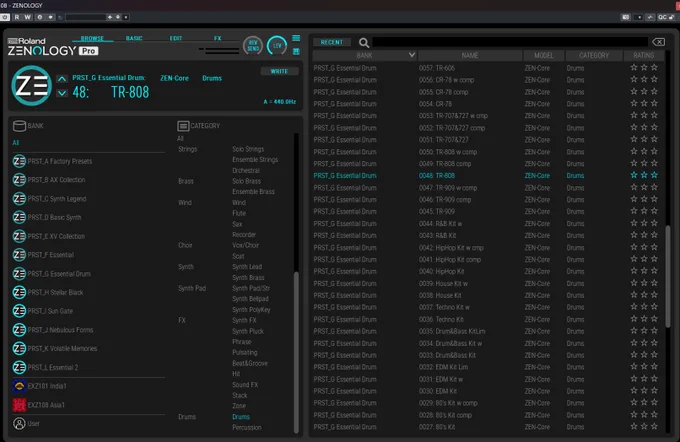Sort by the MODEL column header

point(543,56)
